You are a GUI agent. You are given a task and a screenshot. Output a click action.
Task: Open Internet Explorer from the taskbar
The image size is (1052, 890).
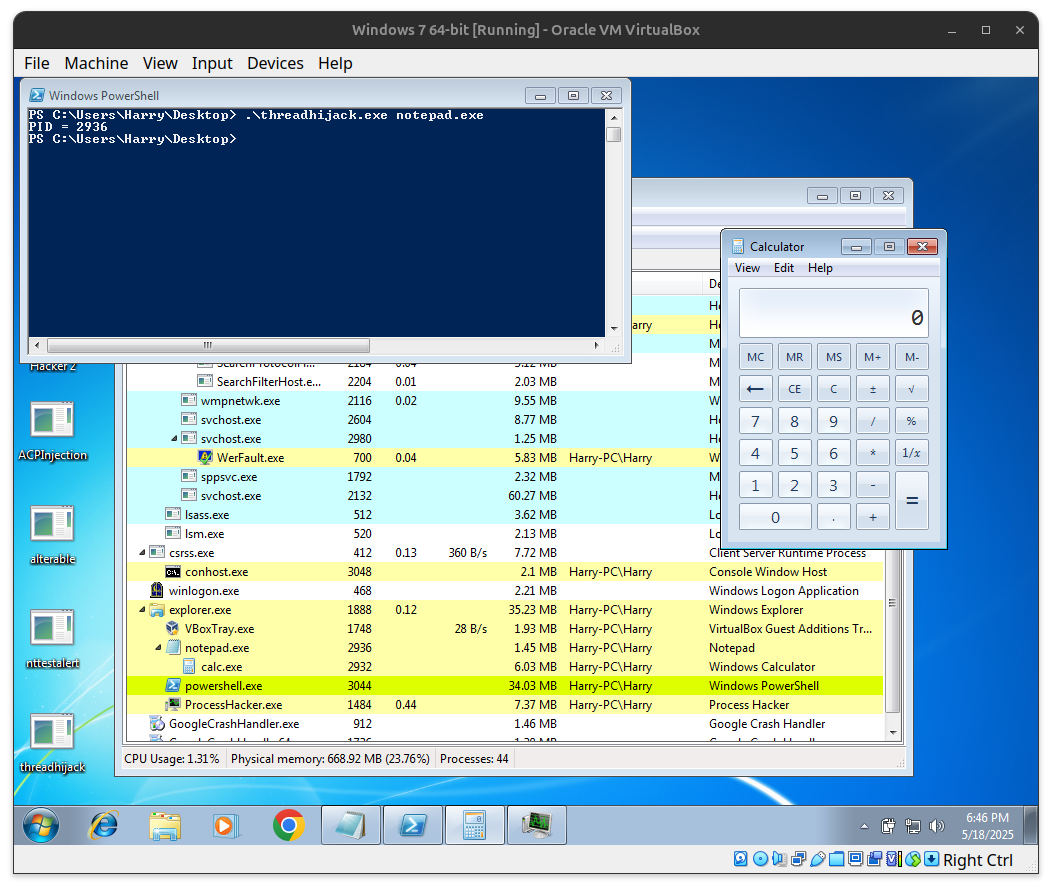103,825
